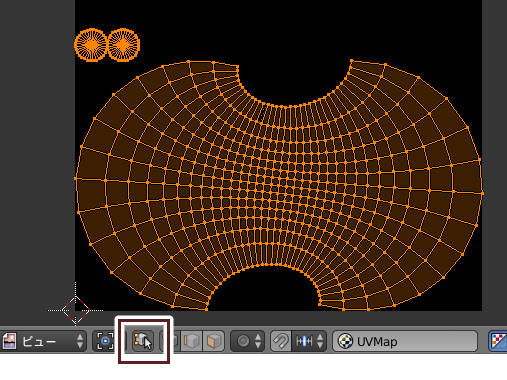Select the right small circular UV island
This screenshot has width=507, height=380.
coord(124,45)
